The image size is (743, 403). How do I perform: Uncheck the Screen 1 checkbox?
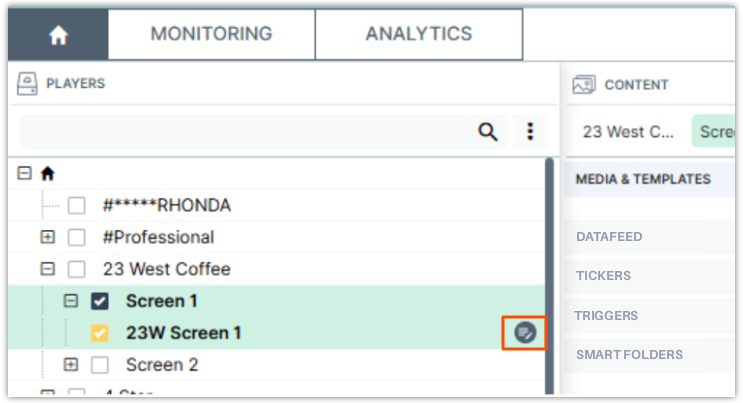coord(100,301)
